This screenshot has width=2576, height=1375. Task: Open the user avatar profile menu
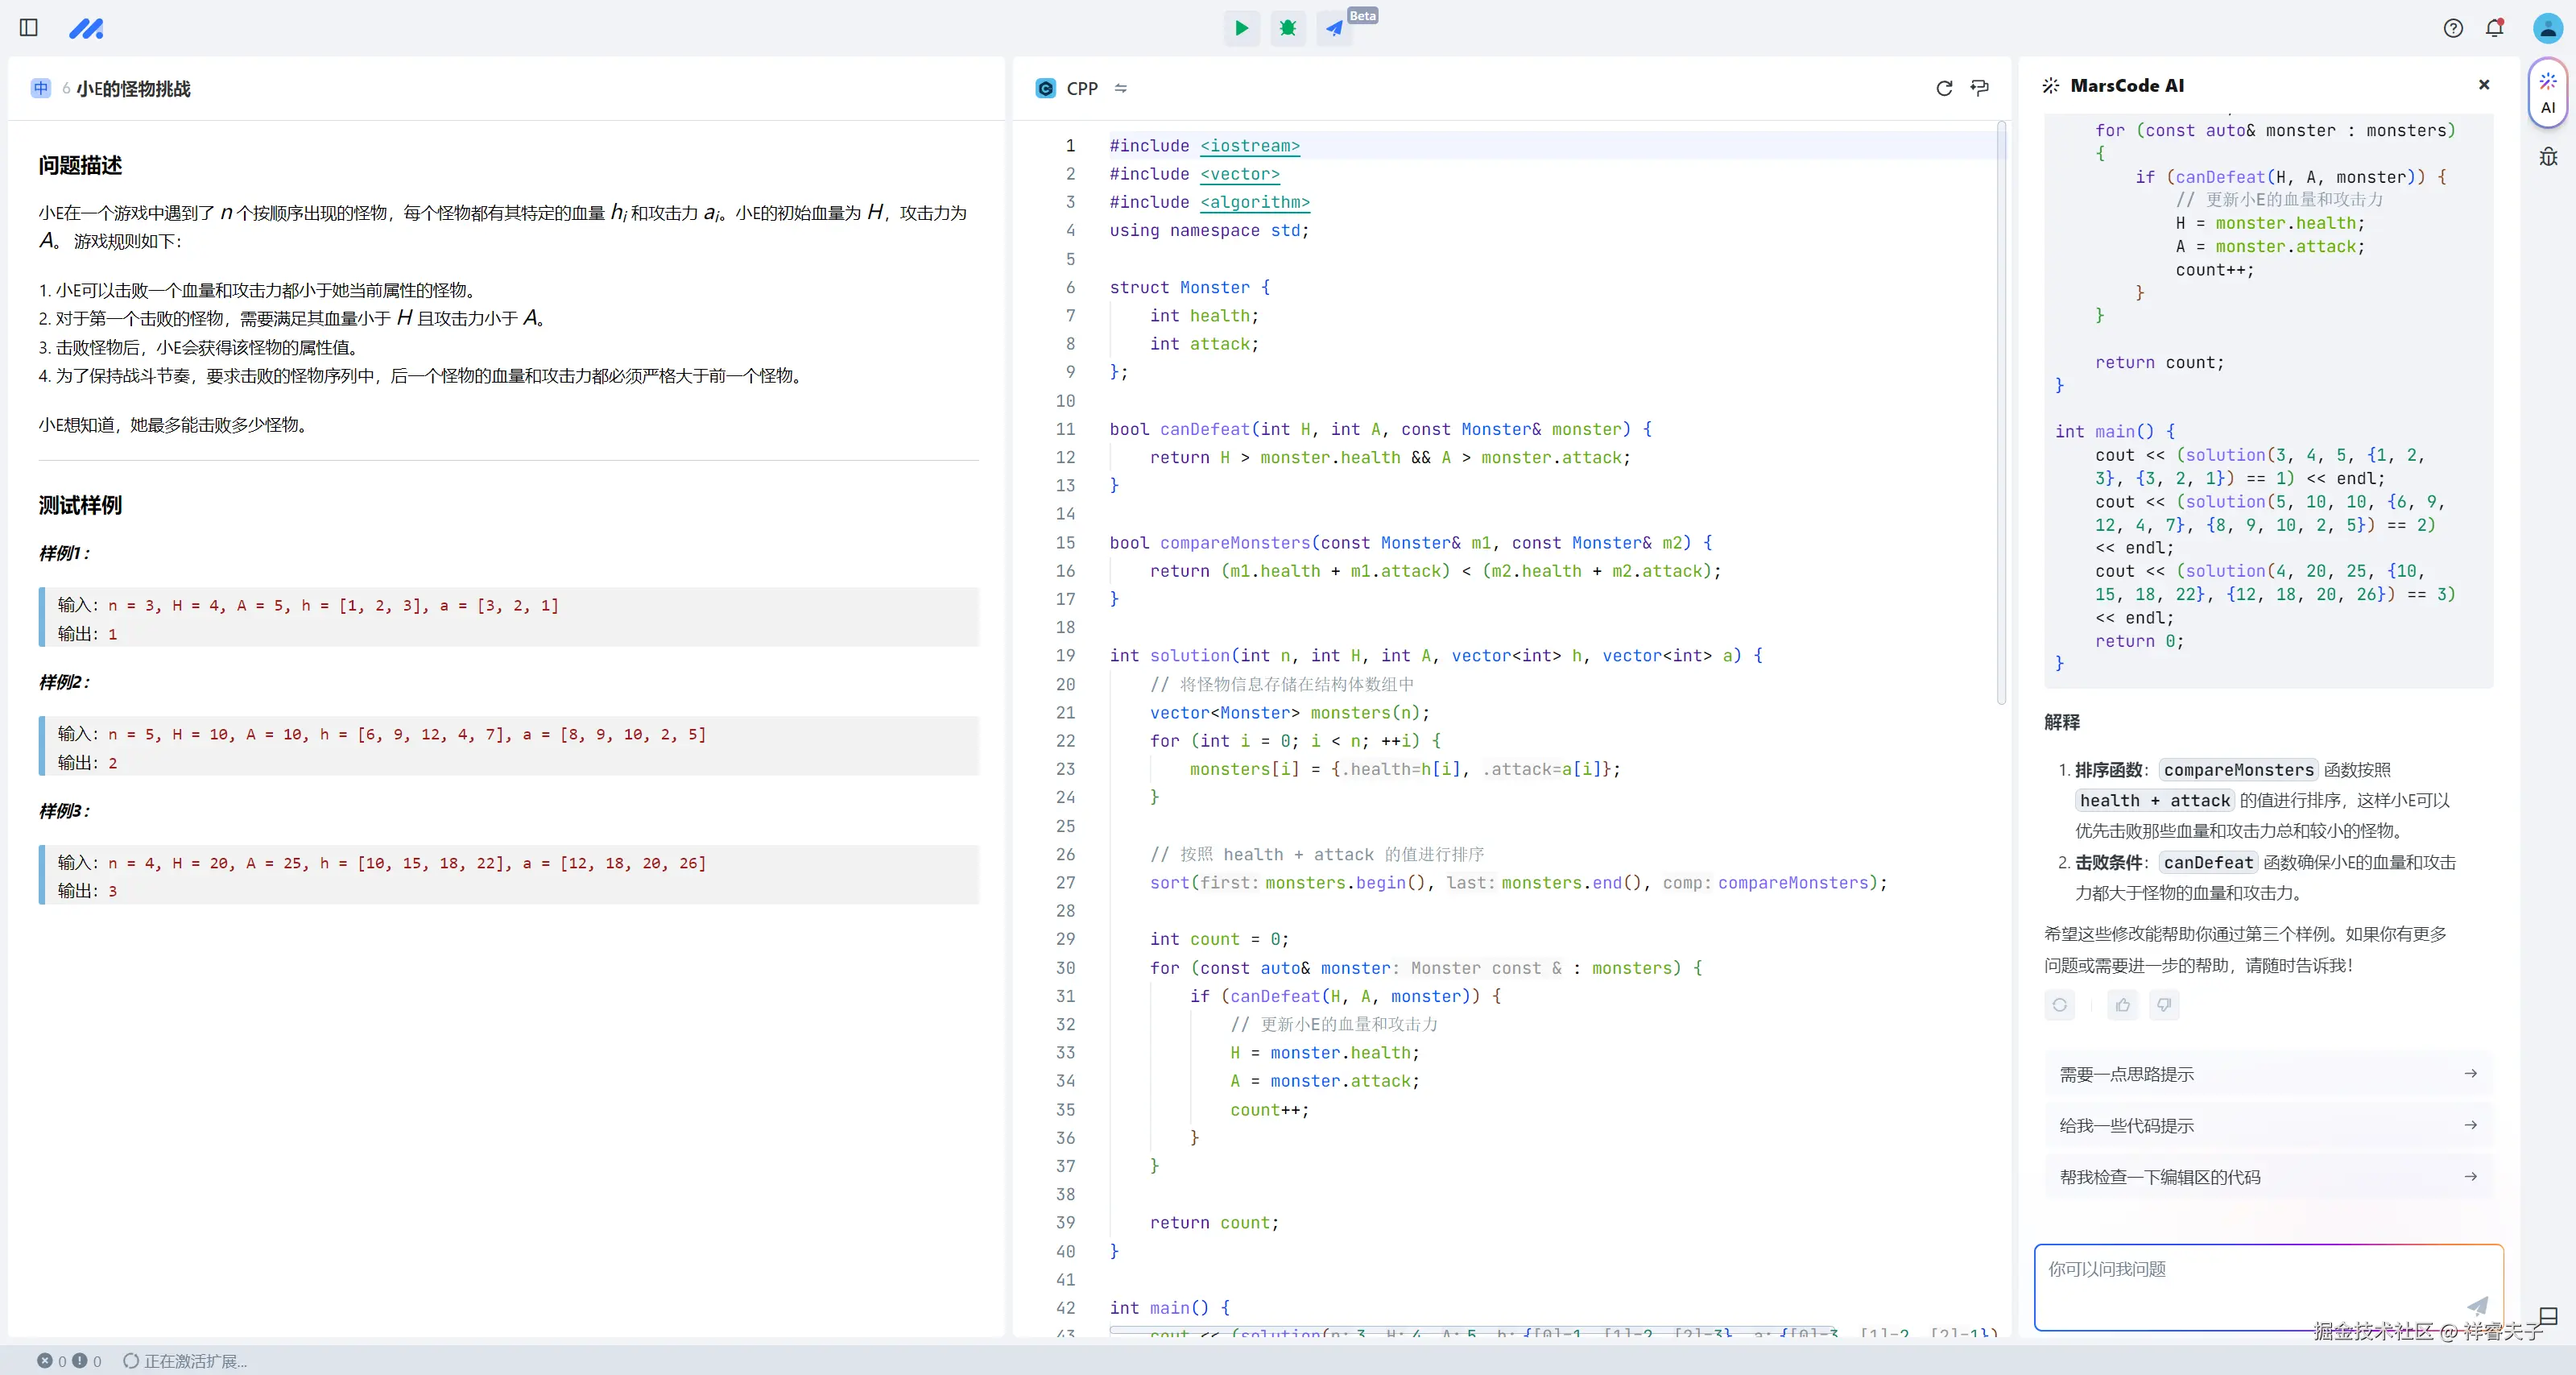(x=2547, y=28)
